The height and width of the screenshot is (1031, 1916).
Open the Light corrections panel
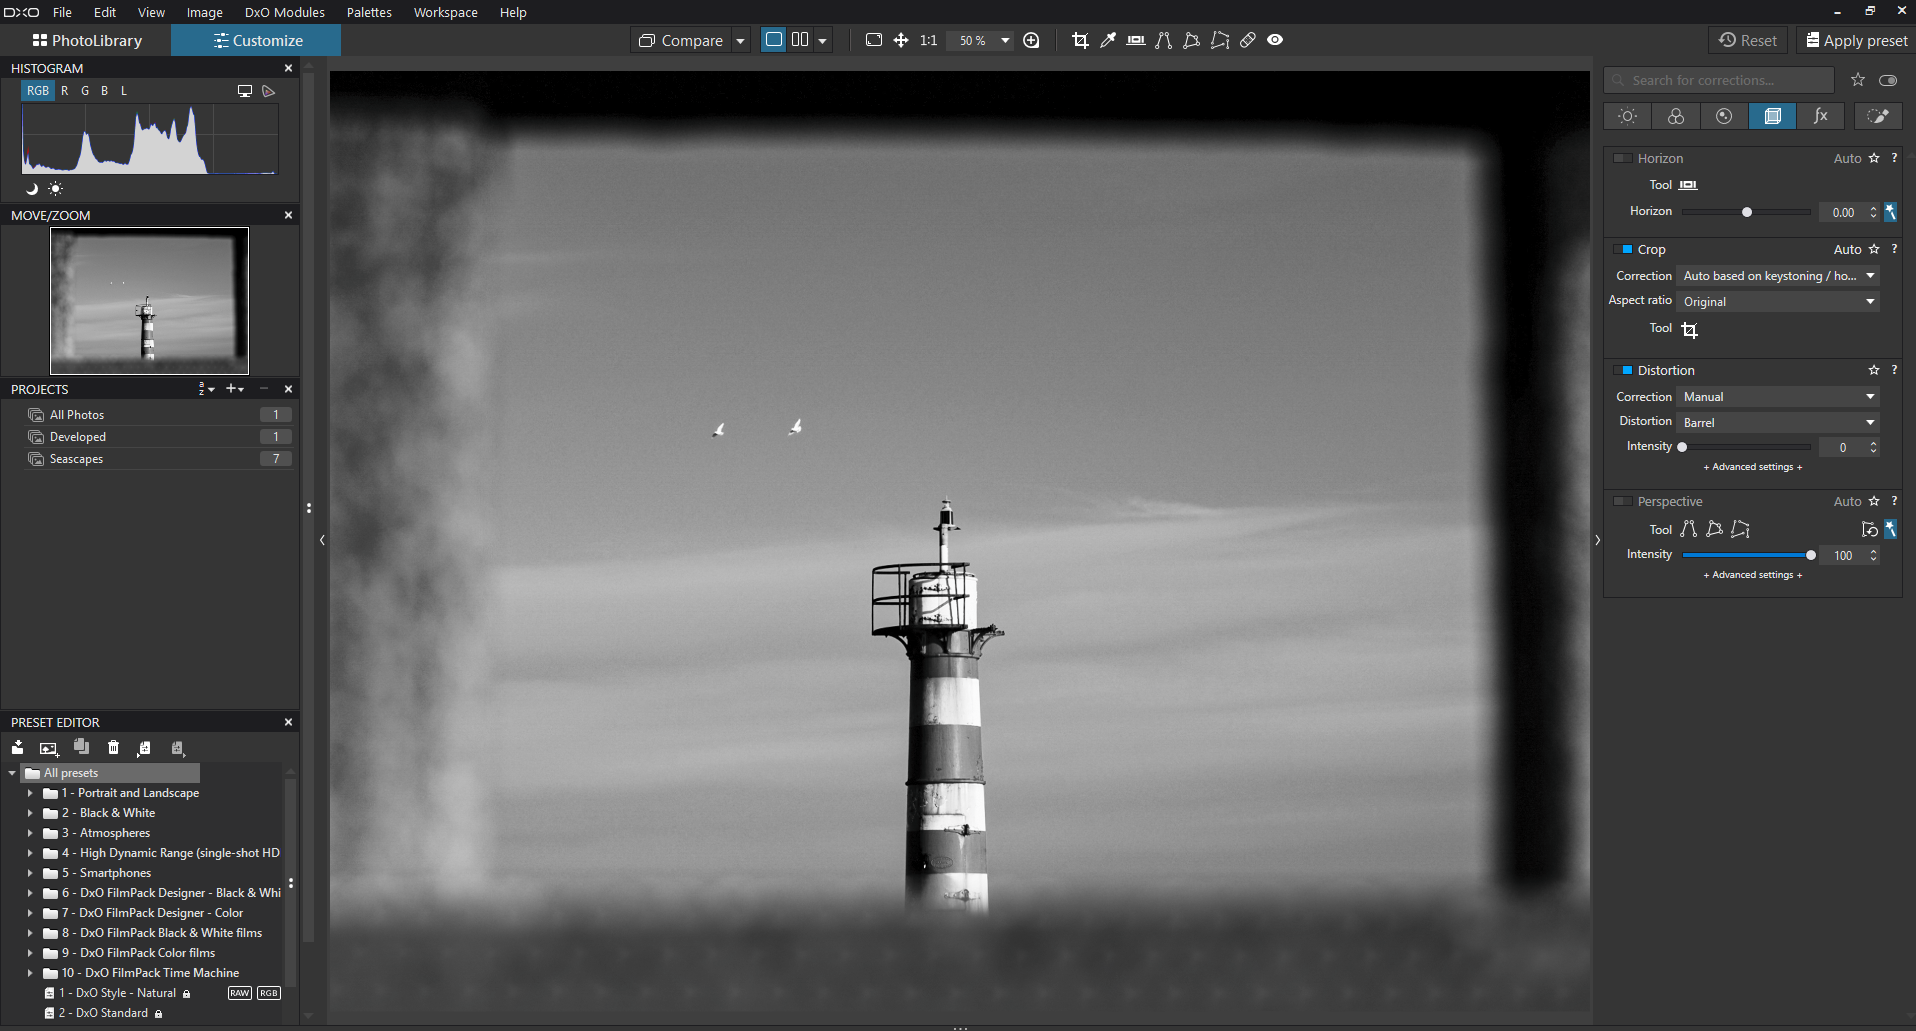[1627, 116]
